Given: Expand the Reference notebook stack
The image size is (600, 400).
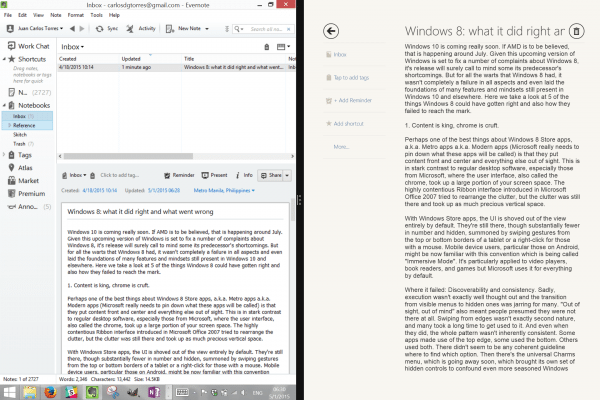Looking at the screenshot, I should (10, 126).
